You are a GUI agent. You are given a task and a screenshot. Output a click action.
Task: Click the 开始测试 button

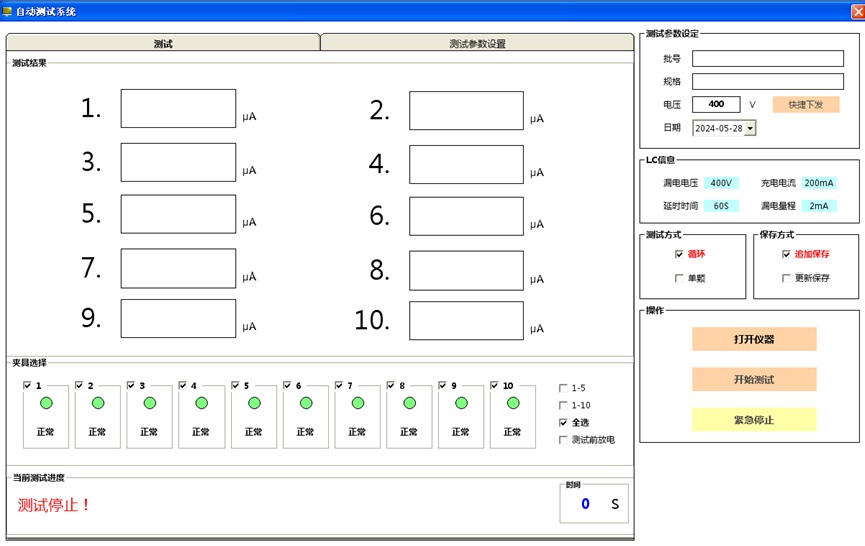[x=754, y=380]
